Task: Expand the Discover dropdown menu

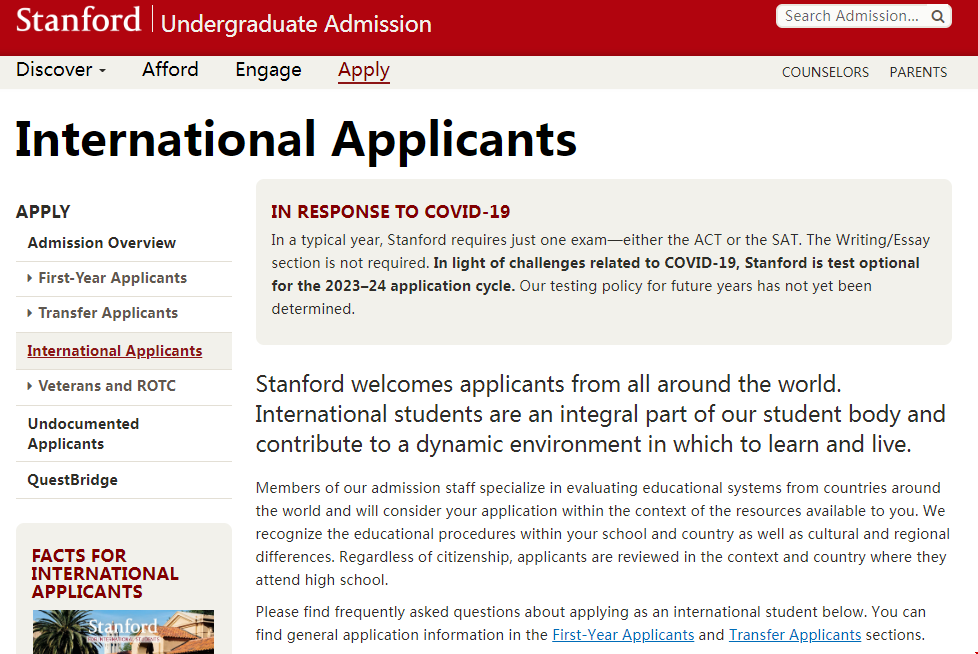Action: coord(61,69)
